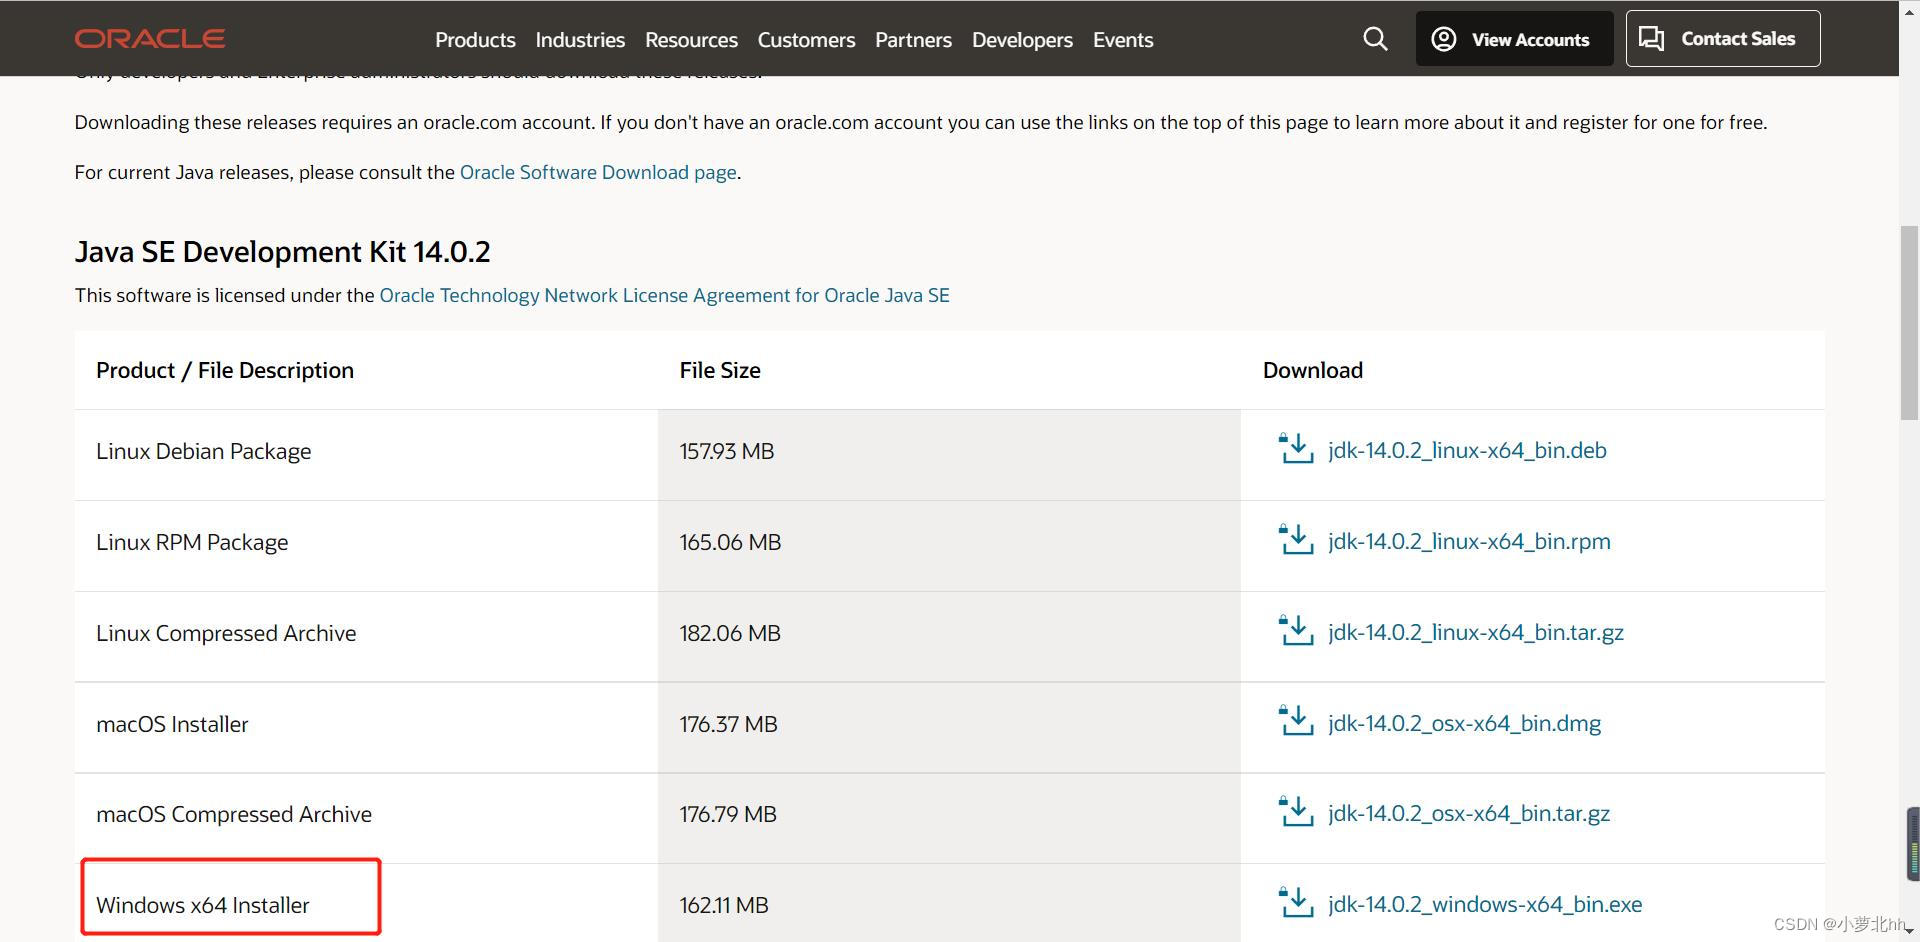Click the page vertical scrollbar thumb
The width and height of the screenshot is (1920, 942).
tap(1909, 323)
